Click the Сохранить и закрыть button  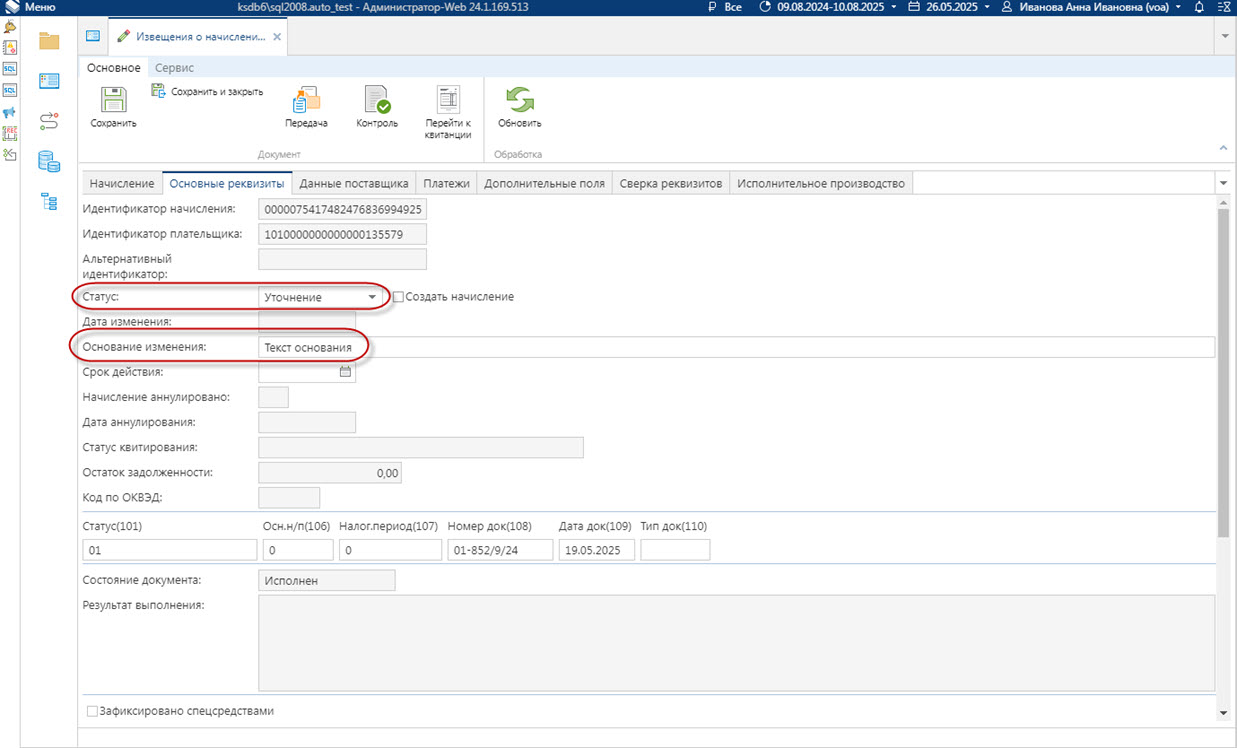click(x=208, y=91)
